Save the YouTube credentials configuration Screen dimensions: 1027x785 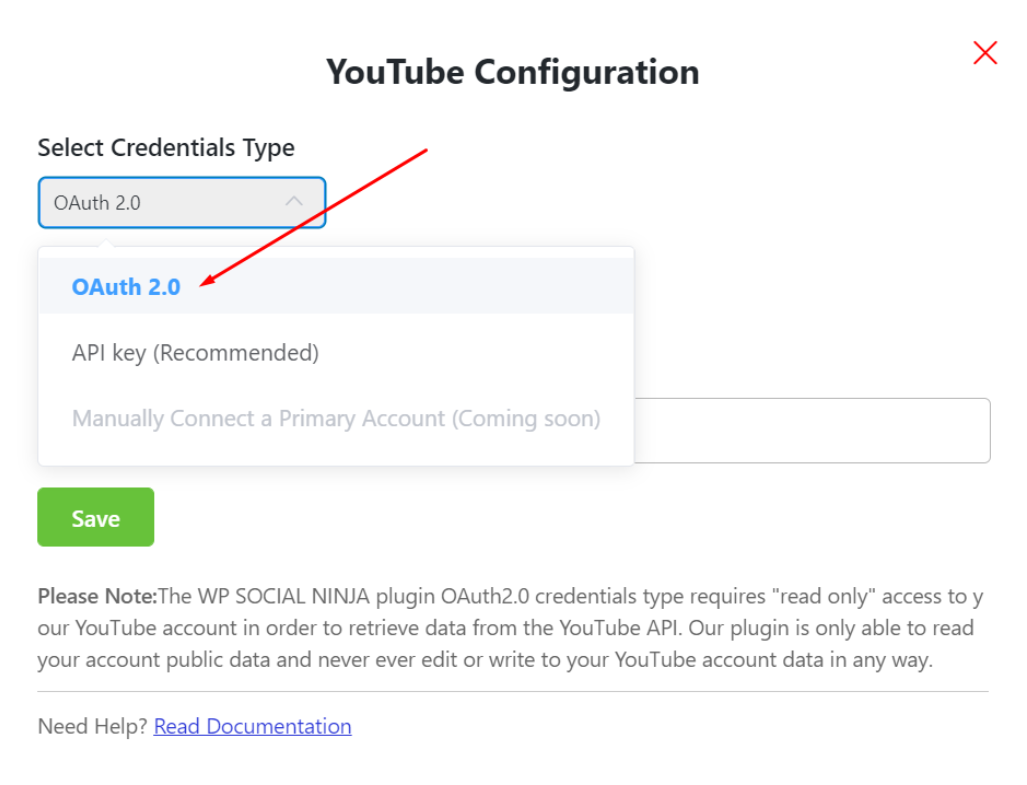[x=95, y=517]
